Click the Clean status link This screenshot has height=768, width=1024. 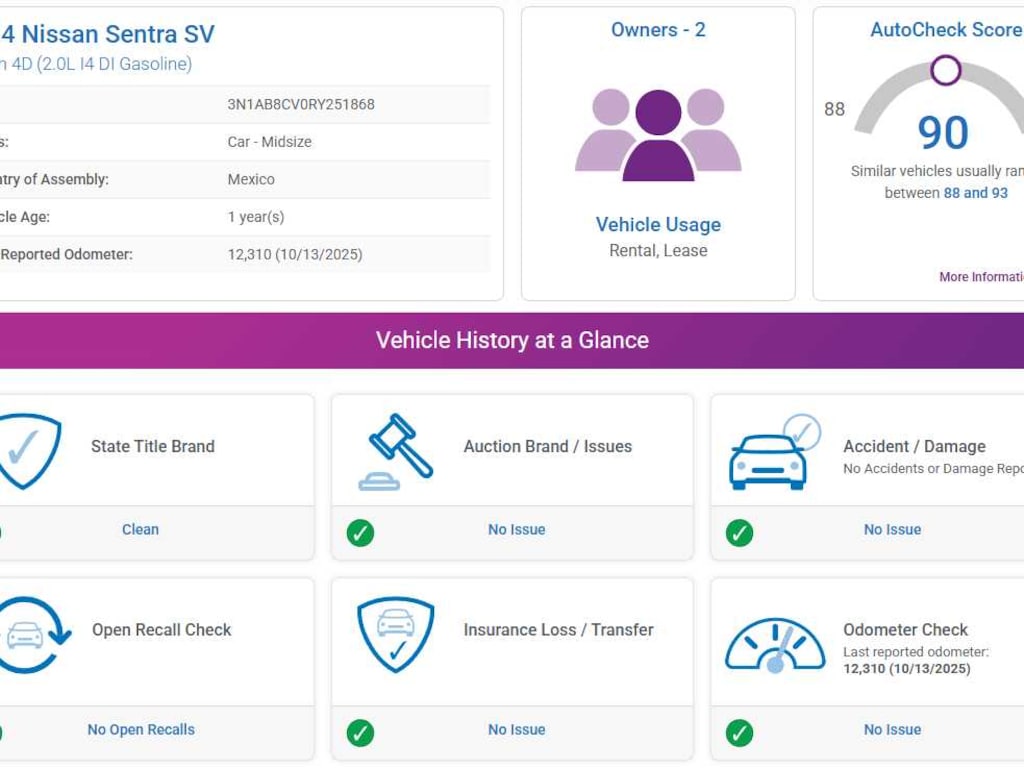point(140,530)
